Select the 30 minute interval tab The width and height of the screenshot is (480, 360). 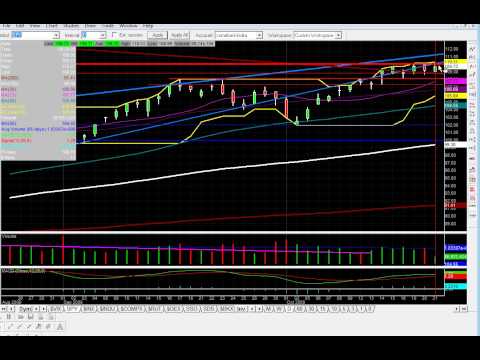[312, 309]
